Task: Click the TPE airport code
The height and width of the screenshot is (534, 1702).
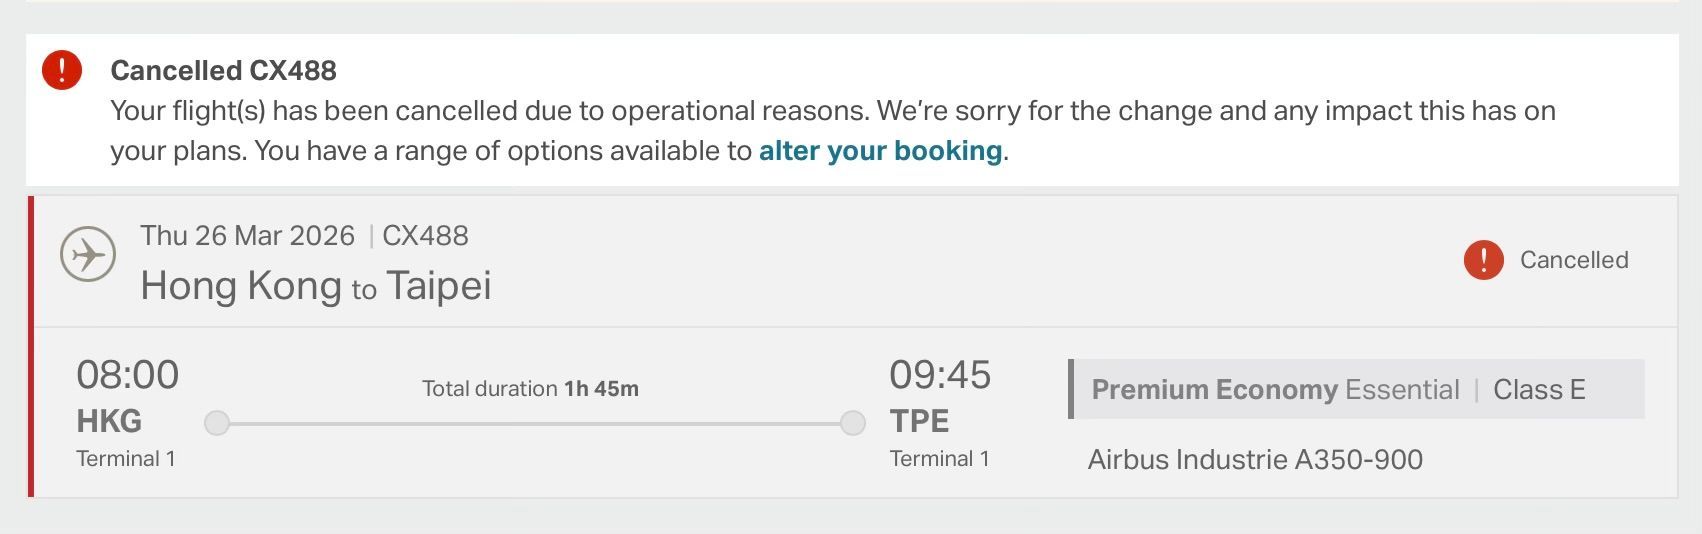Action: point(919,421)
